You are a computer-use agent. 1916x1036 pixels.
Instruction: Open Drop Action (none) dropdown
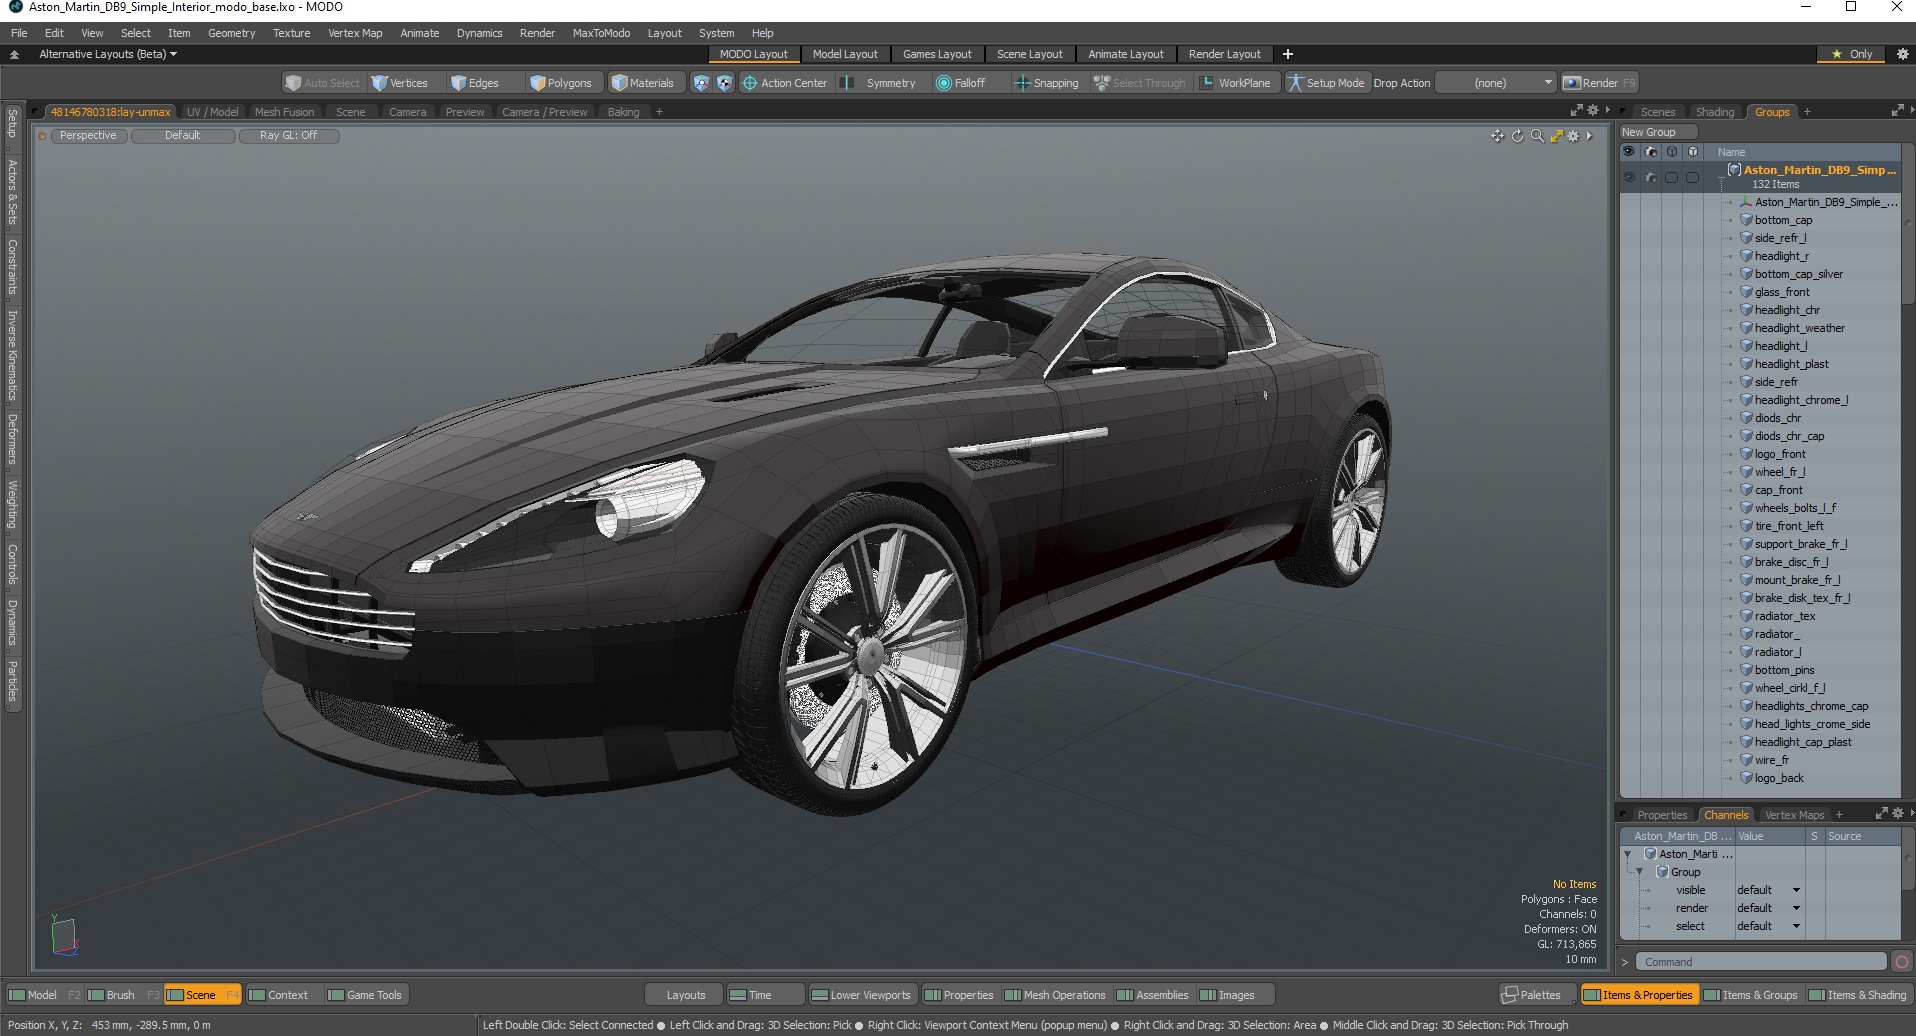click(x=1496, y=83)
